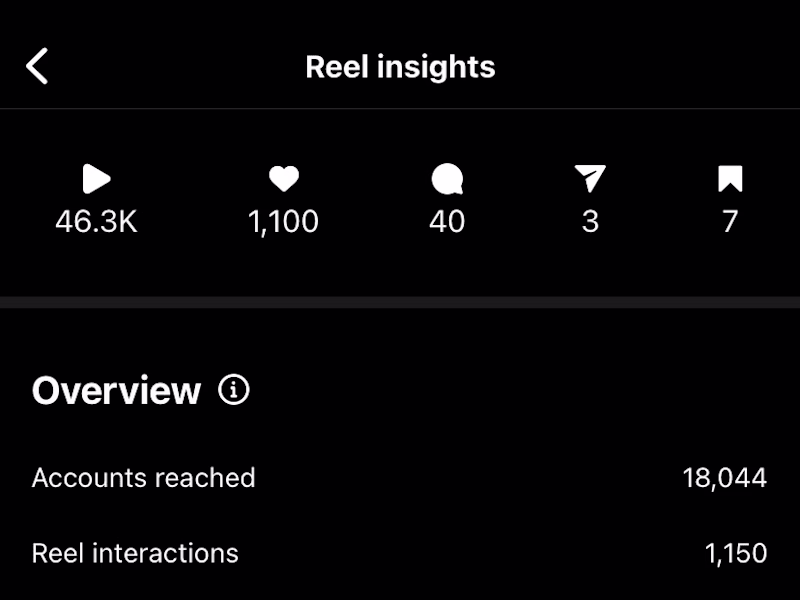This screenshot has height=600, width=800.
Task: Select the 46.3K plays count
Action: tap(96, 222)
